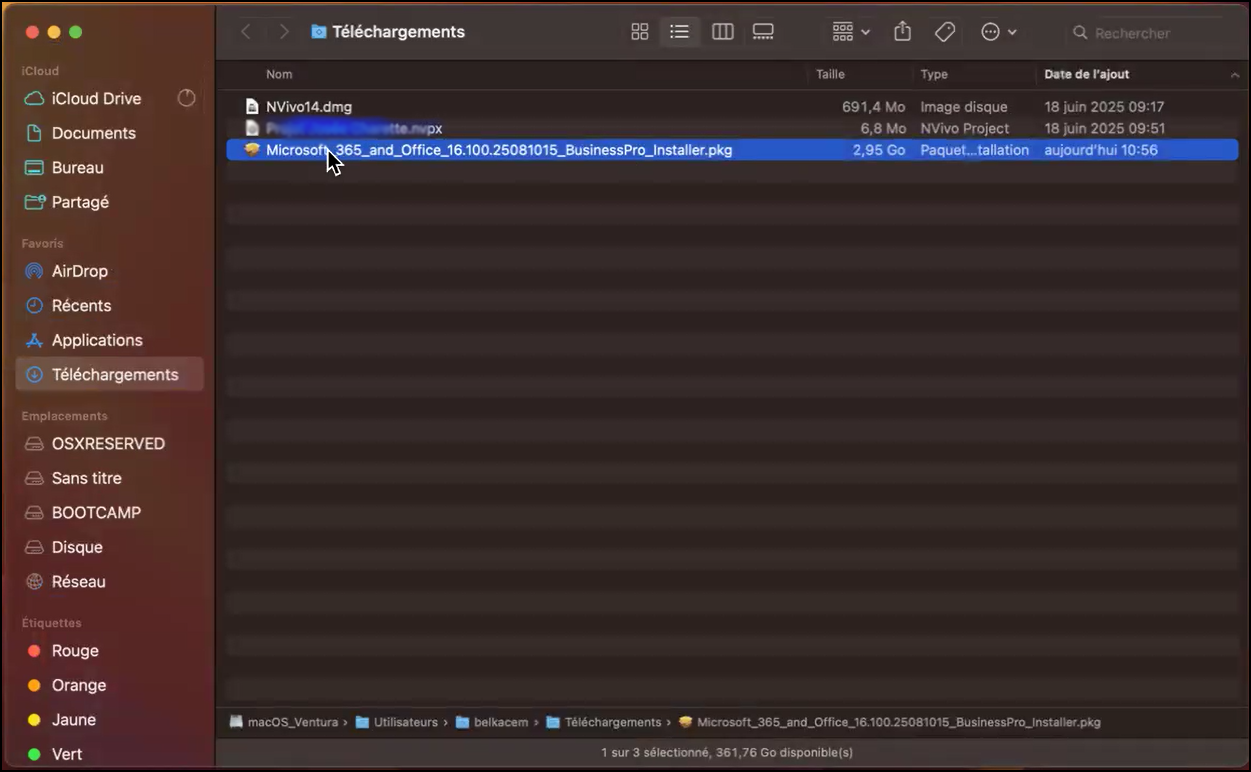Viewport: 1251px width, 772px height.
Task: Click the tag (Étiquettes) toolbar icon
Action: click(945, 32)
